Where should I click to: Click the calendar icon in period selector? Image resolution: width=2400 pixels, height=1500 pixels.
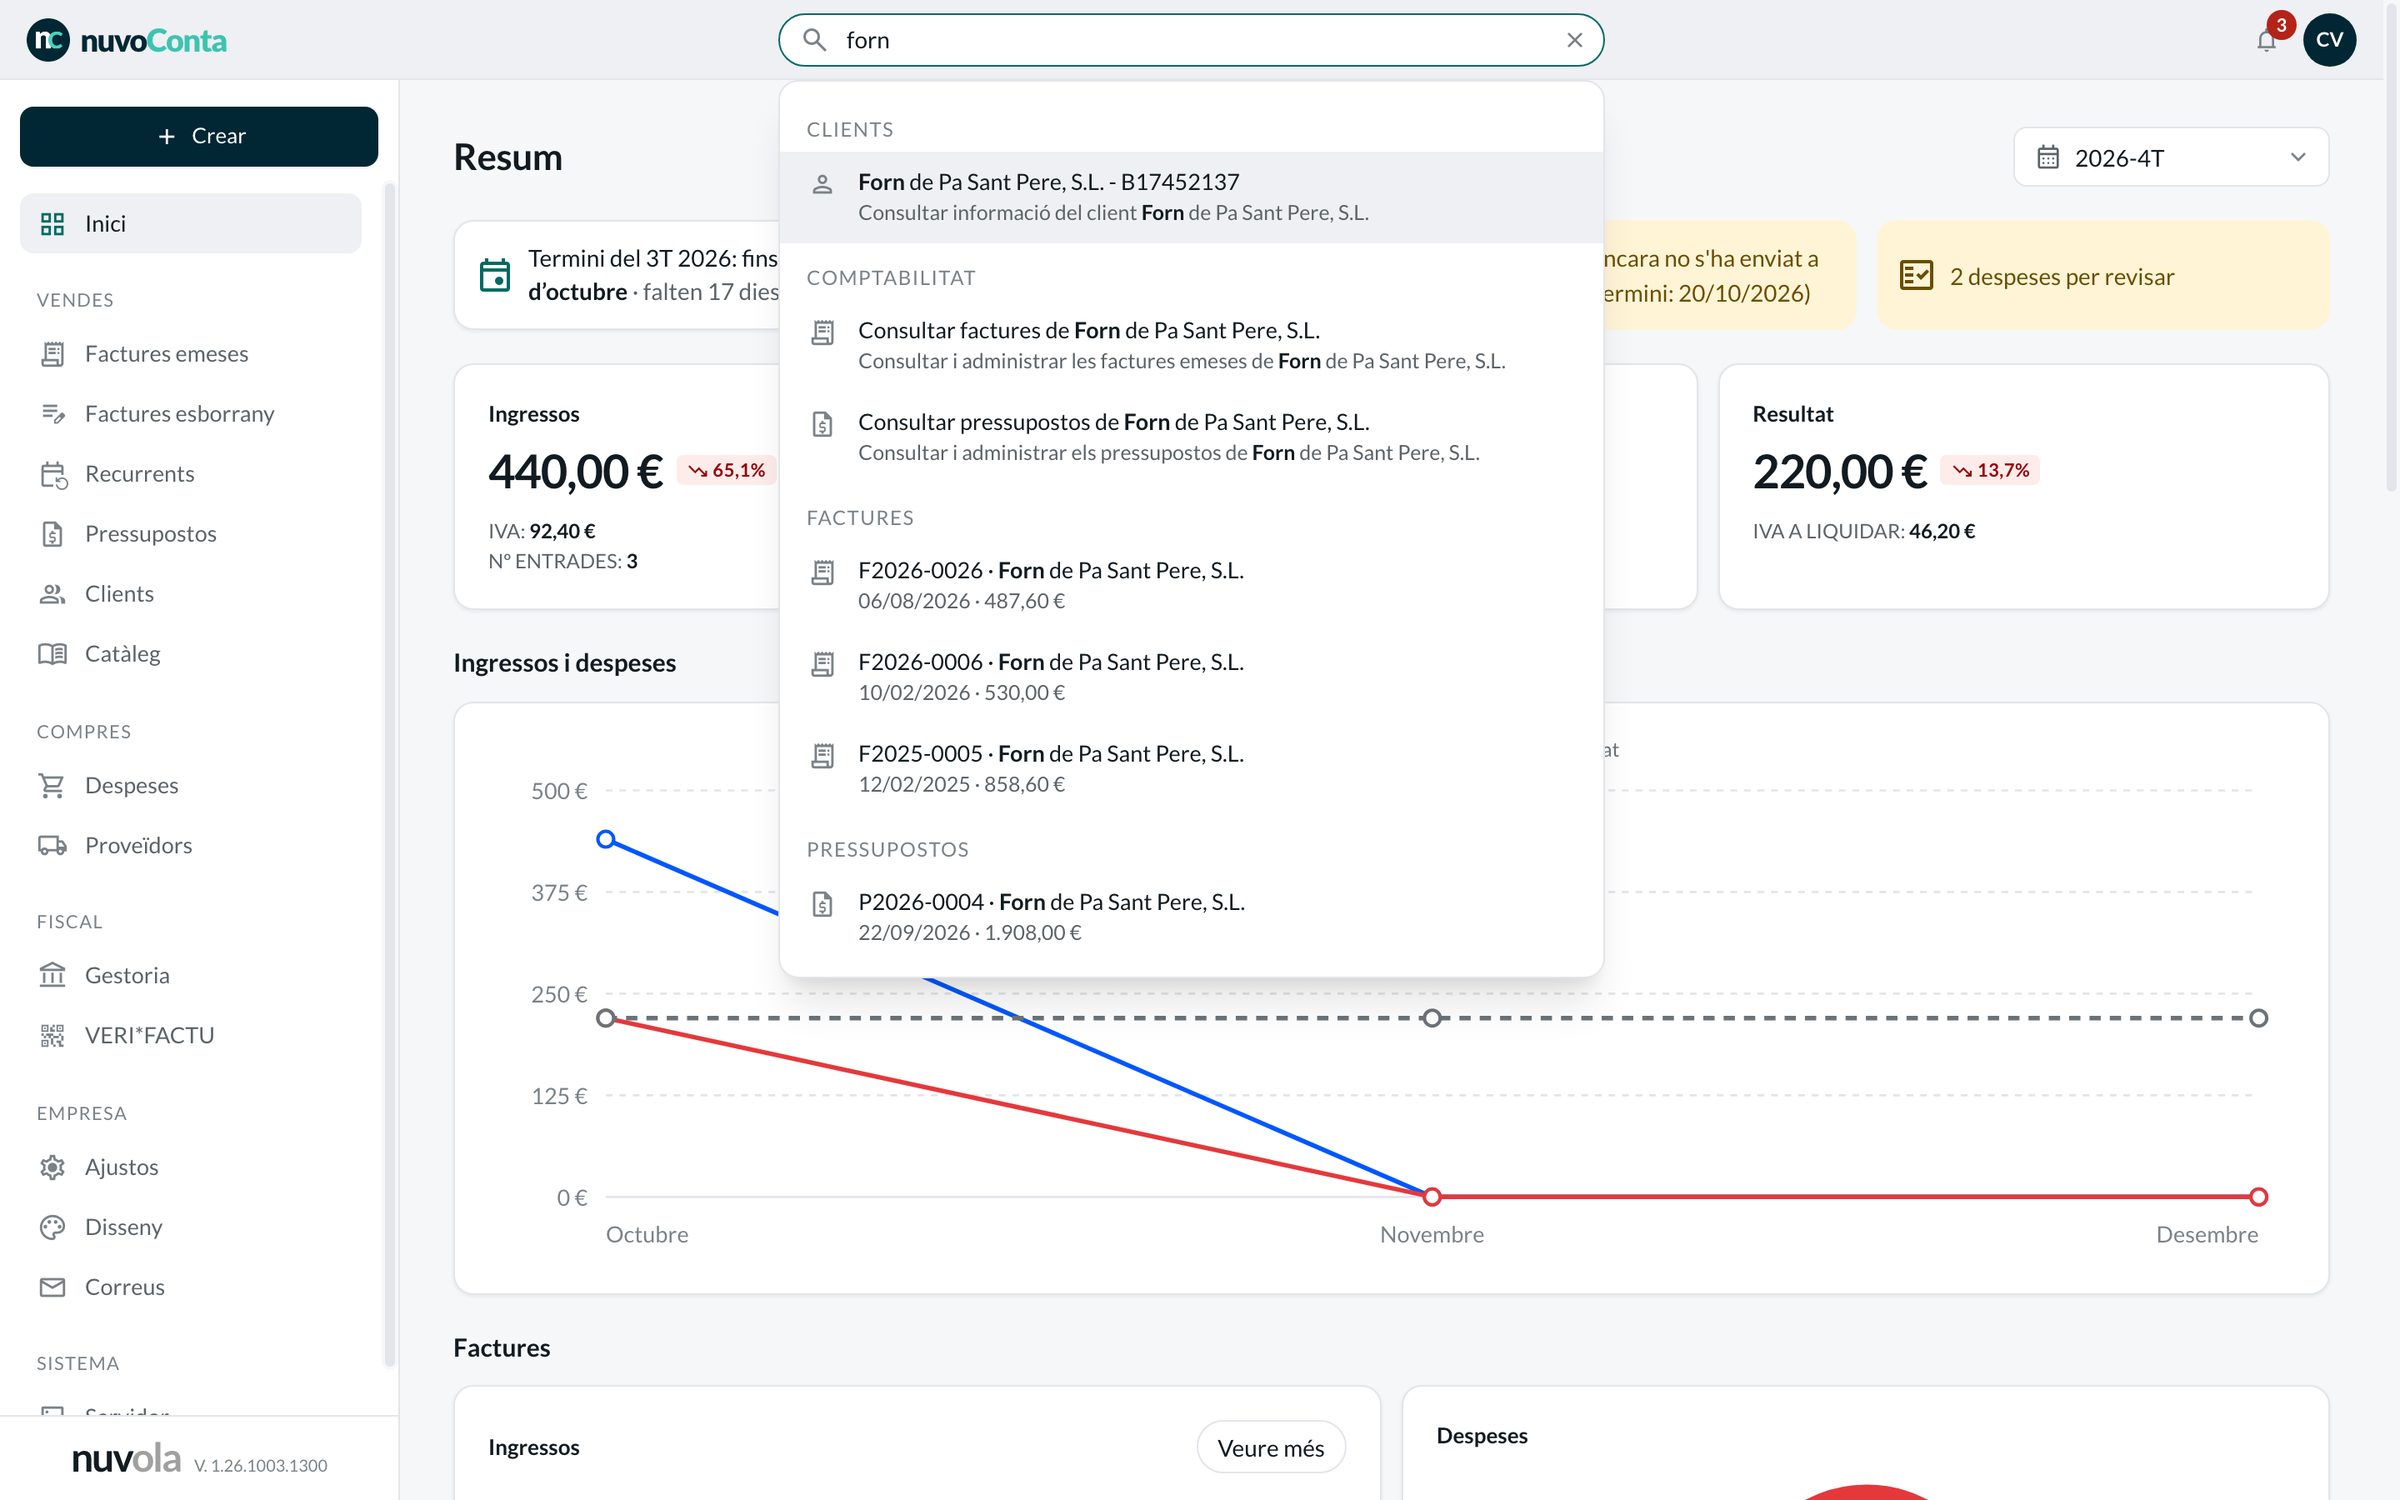coord(2048,157)
